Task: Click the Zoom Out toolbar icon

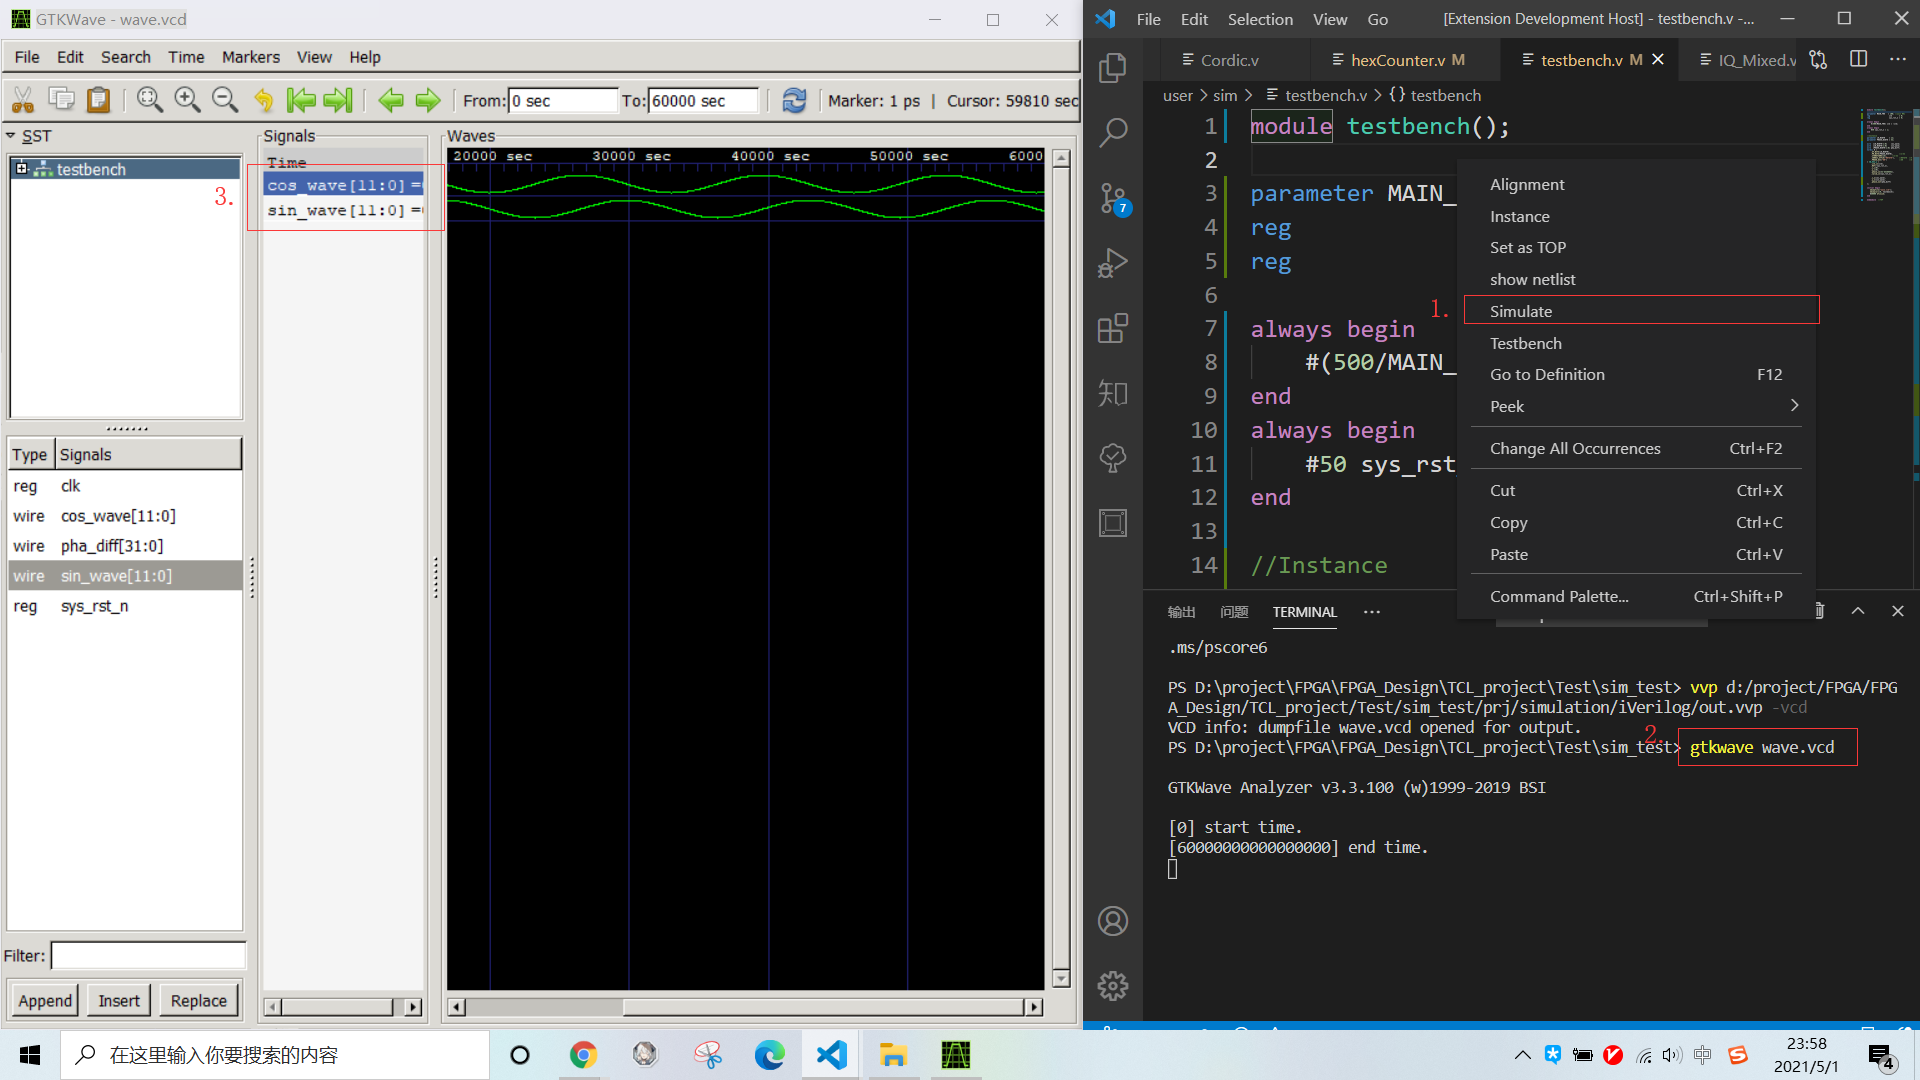Action: click(225, 99)
